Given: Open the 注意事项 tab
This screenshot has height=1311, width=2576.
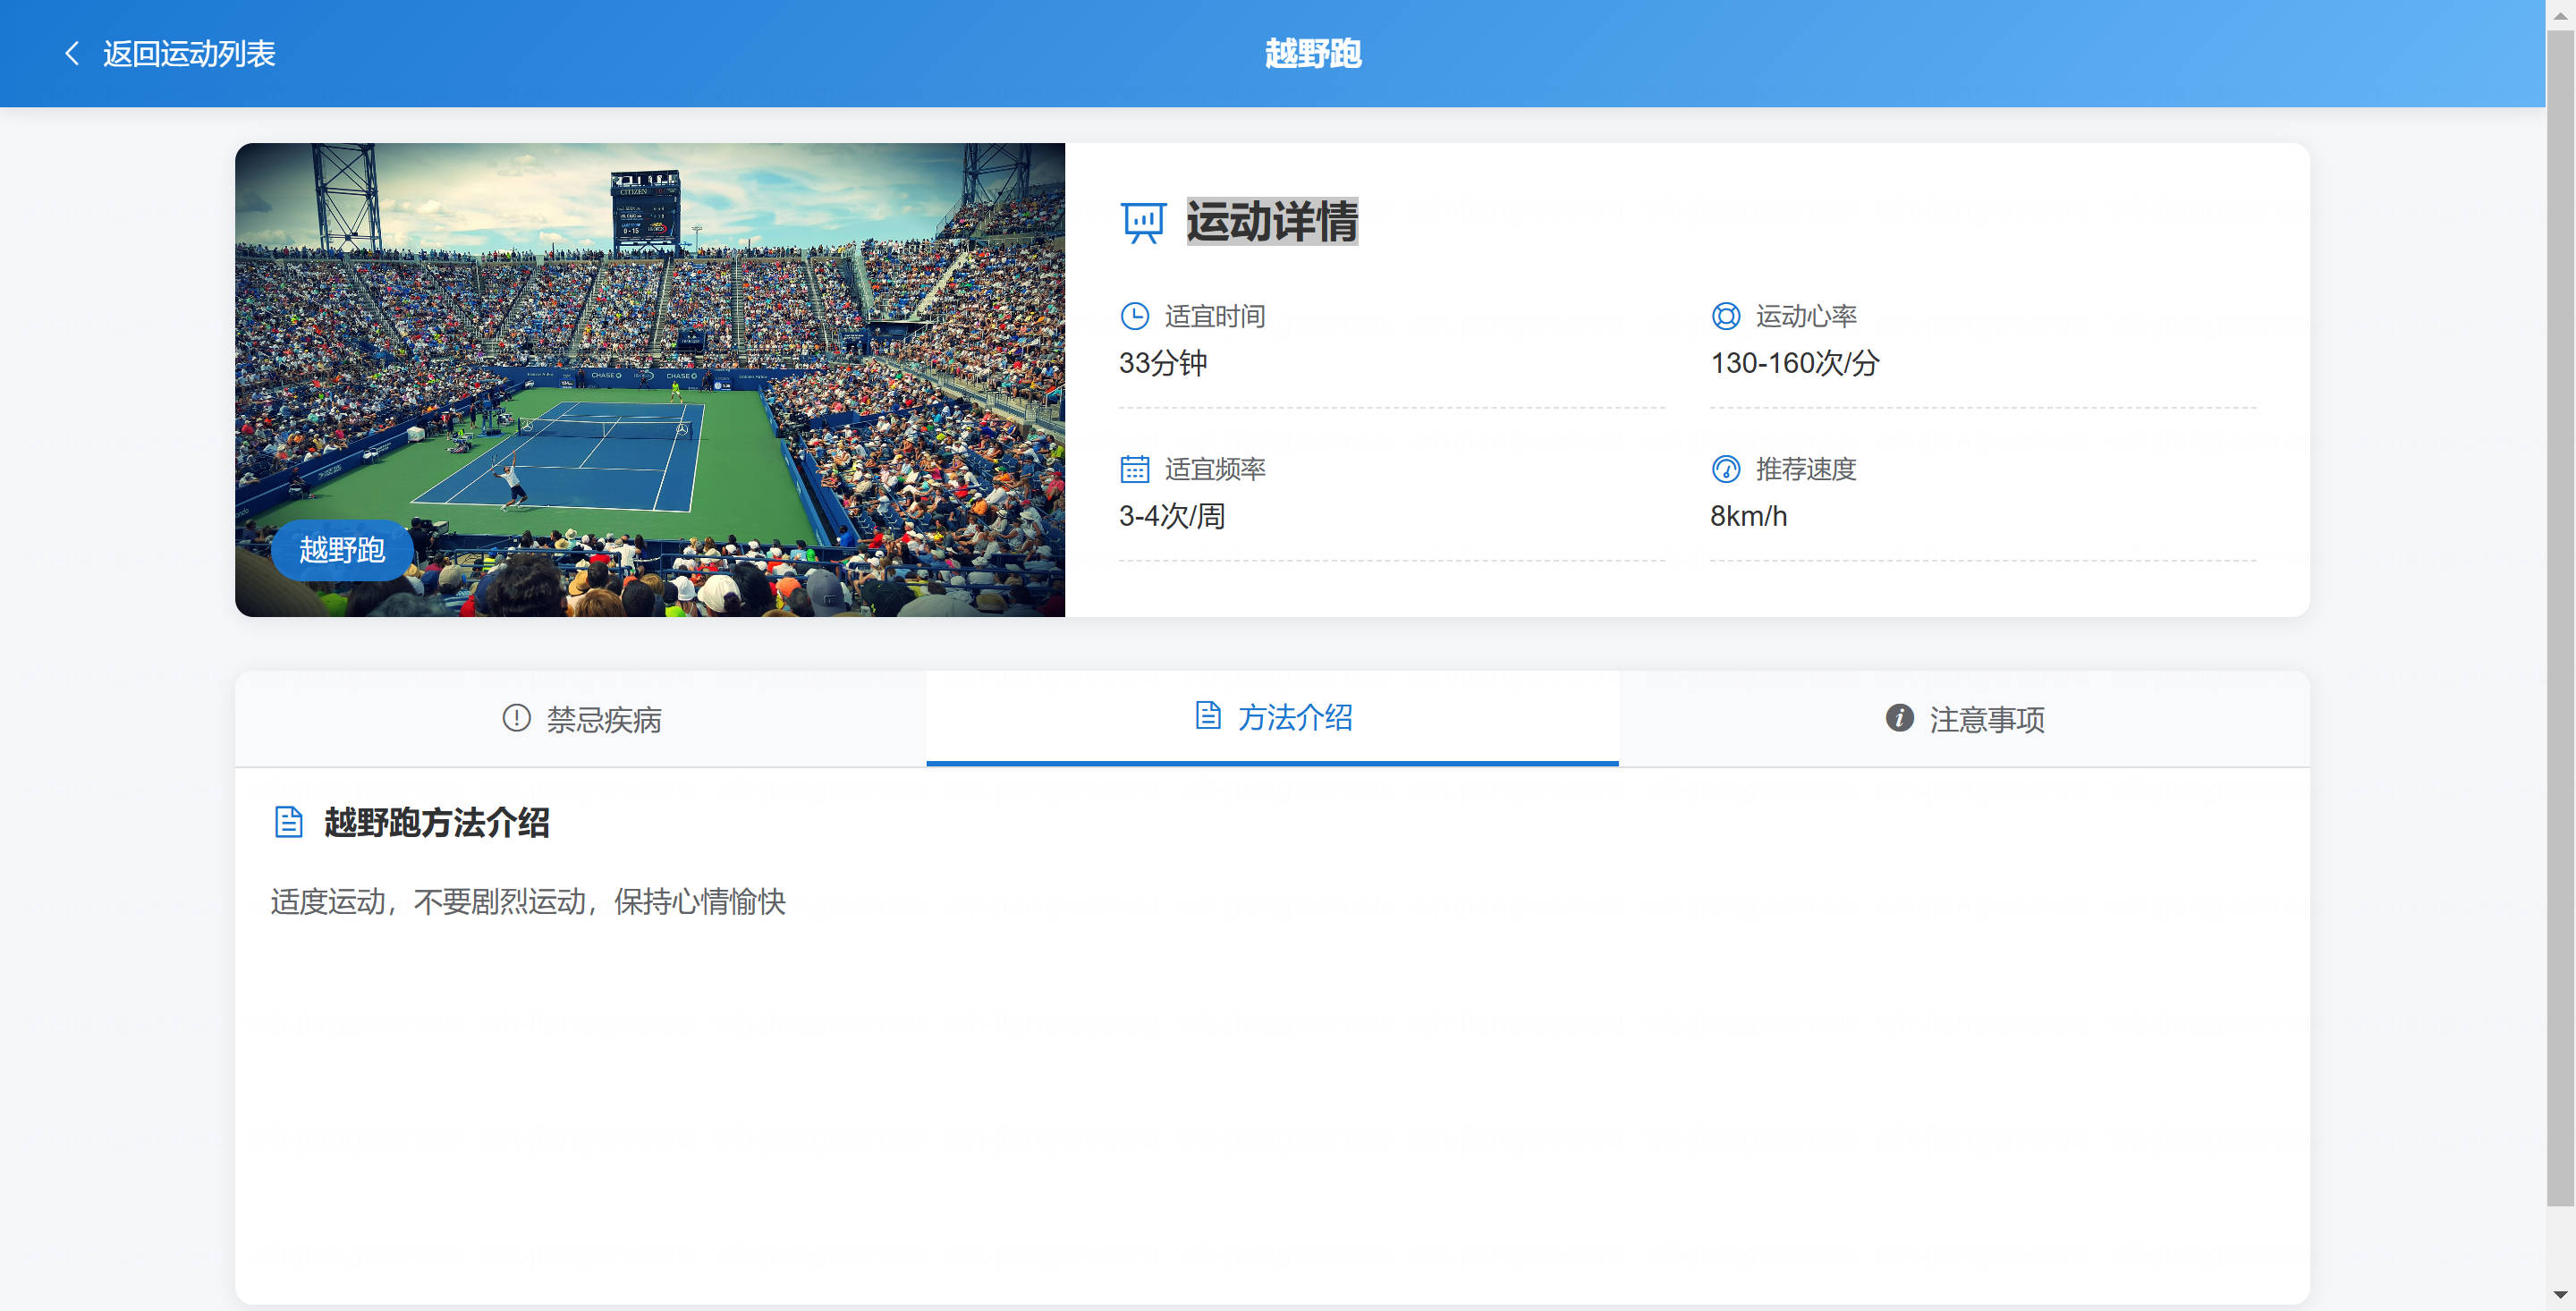Looking at the screenshot, I should point(1964,719).
